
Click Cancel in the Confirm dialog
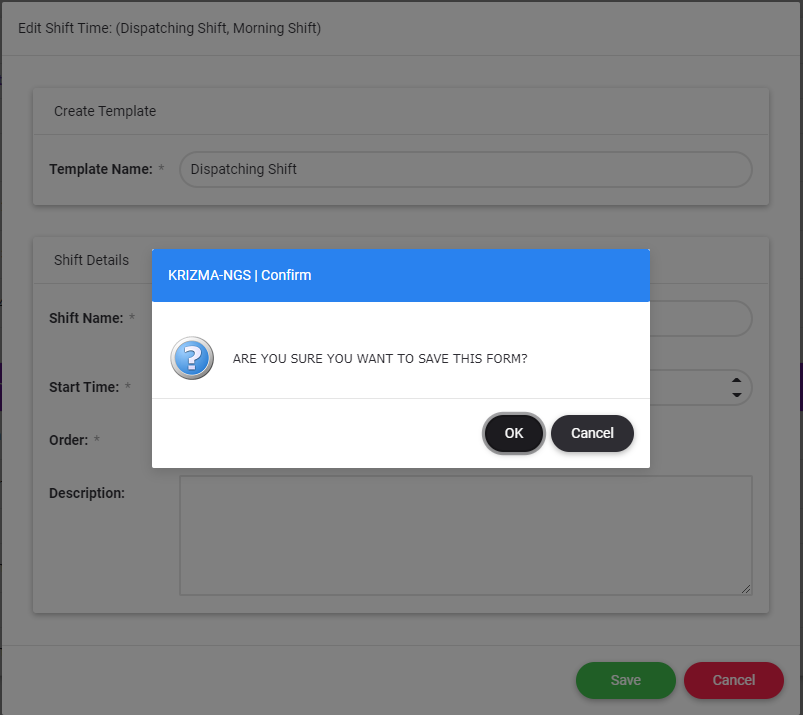592,433
